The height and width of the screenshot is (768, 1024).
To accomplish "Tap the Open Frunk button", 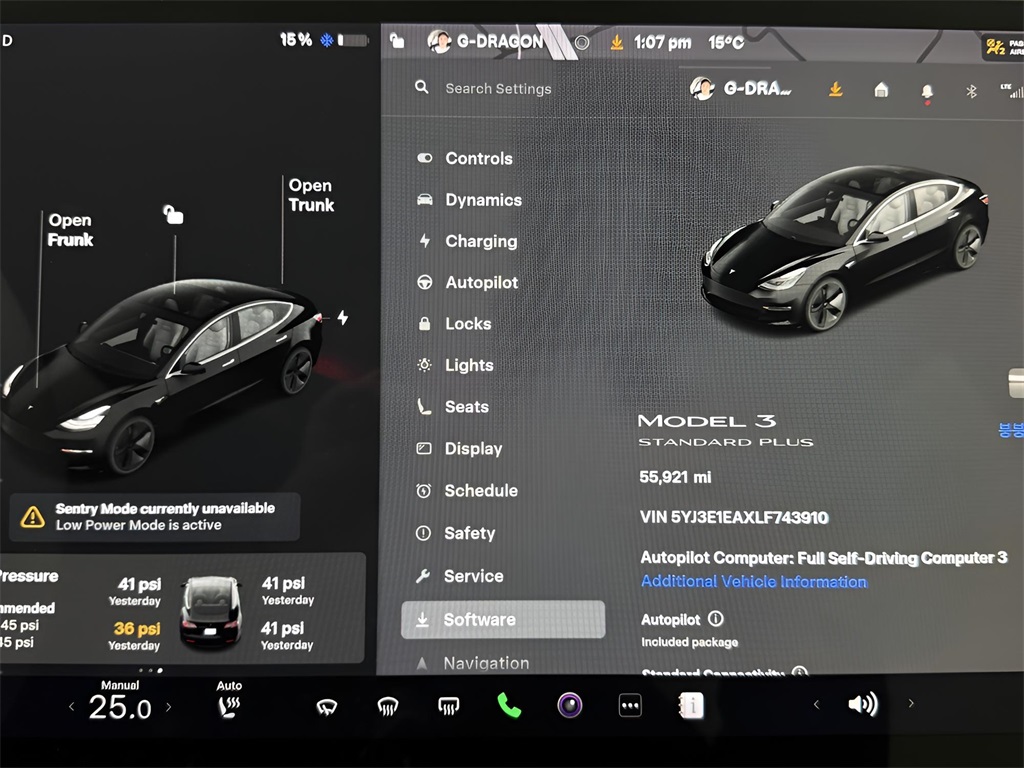I will click(70, 230).
